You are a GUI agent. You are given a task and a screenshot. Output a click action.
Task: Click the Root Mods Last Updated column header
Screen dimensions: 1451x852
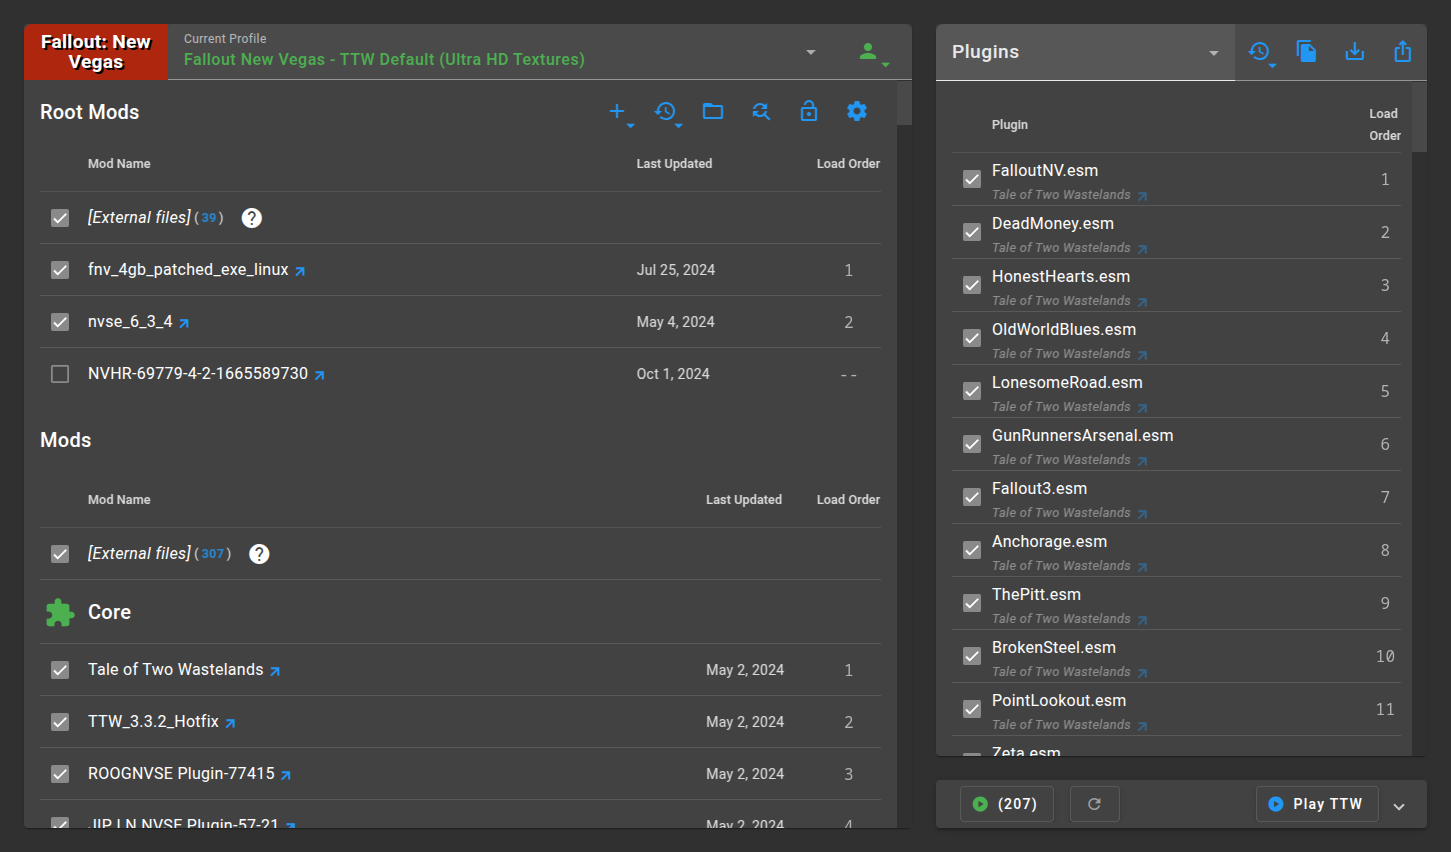click(x=674, y=164)
